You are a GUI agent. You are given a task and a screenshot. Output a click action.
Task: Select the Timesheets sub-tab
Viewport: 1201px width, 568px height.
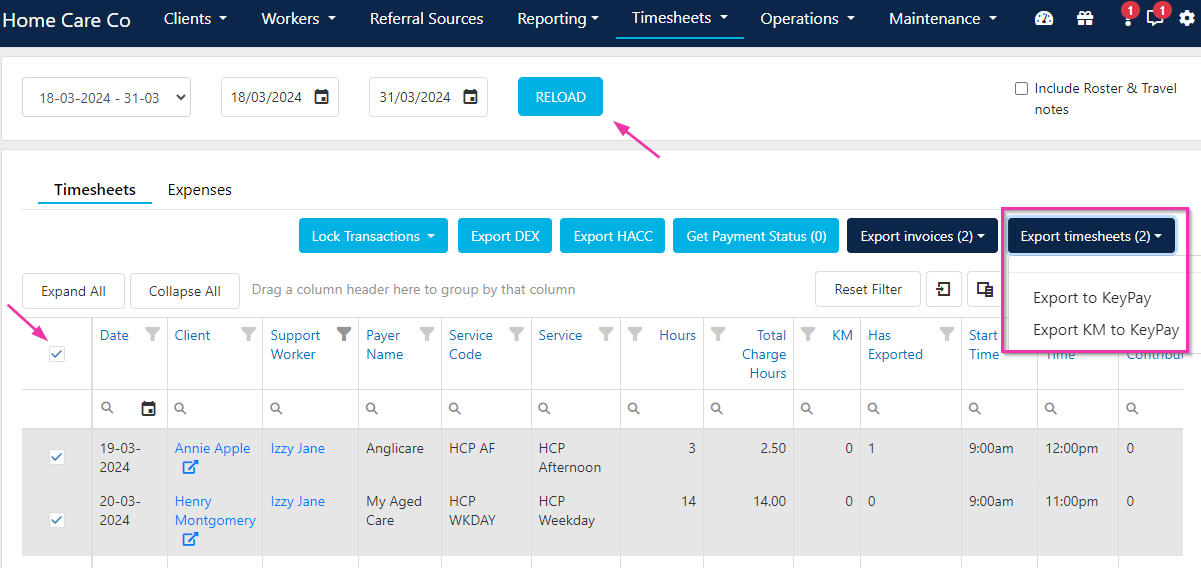(95, 189)
